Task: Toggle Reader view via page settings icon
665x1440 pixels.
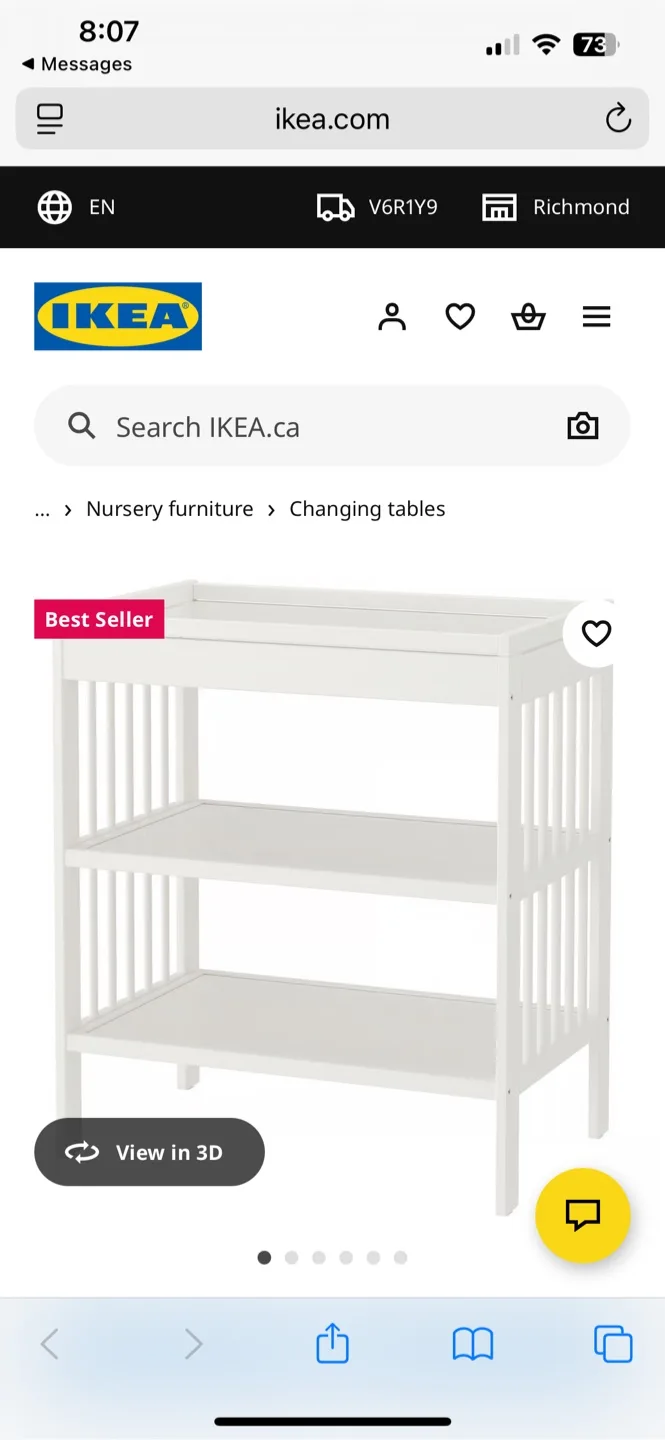Action: 48,118
